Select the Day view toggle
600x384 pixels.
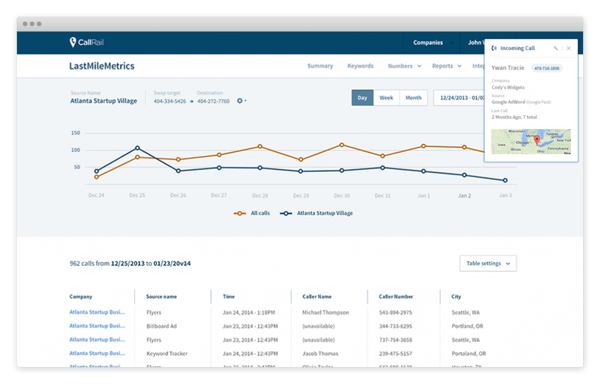(x=362, y=98)
